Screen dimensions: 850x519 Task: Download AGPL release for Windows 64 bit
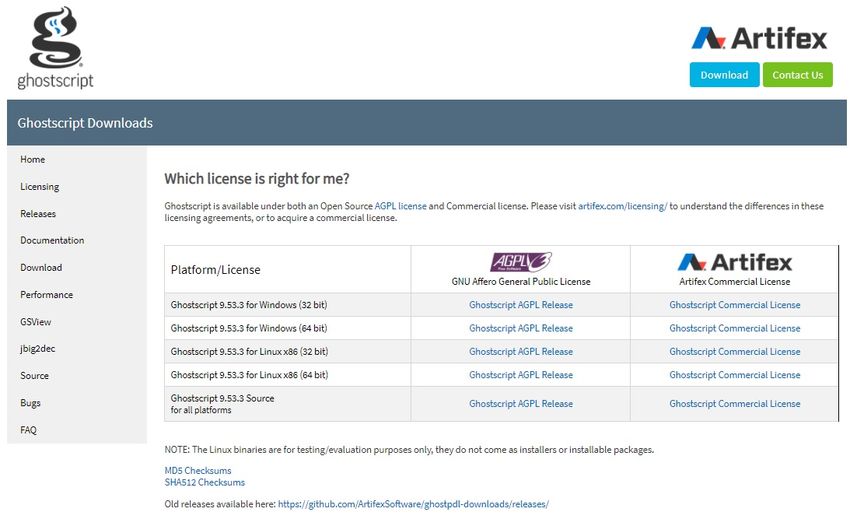521,328
